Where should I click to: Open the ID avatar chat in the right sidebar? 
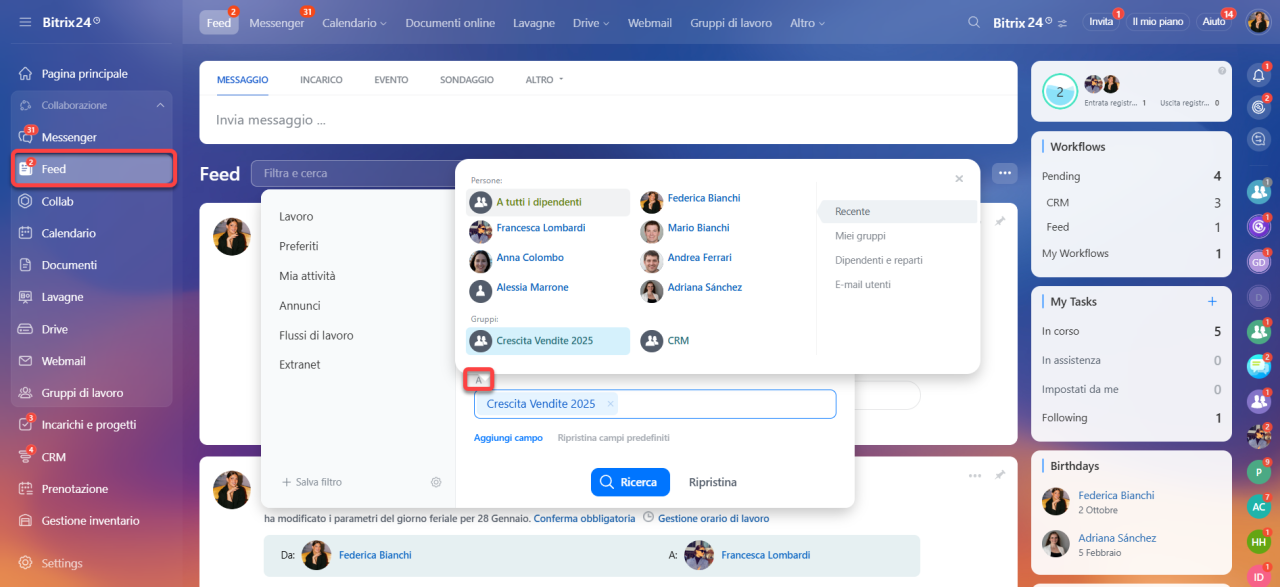(x=1259, y=577)
